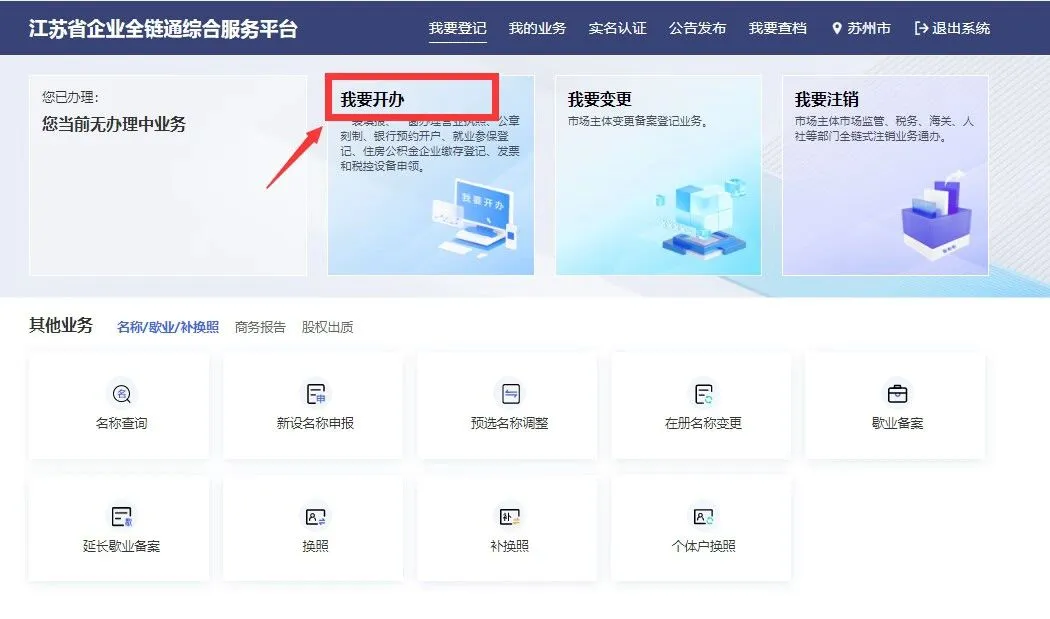
Task: Select the 预选名称调整 icon
Action: click(x=510, y=393)
